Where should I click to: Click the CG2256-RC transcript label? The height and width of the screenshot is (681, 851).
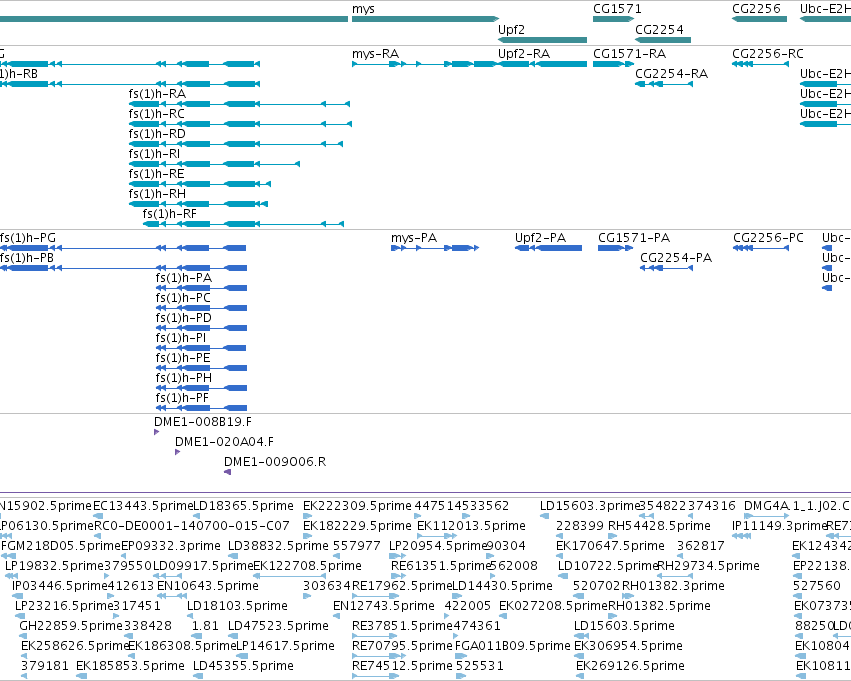768,54
